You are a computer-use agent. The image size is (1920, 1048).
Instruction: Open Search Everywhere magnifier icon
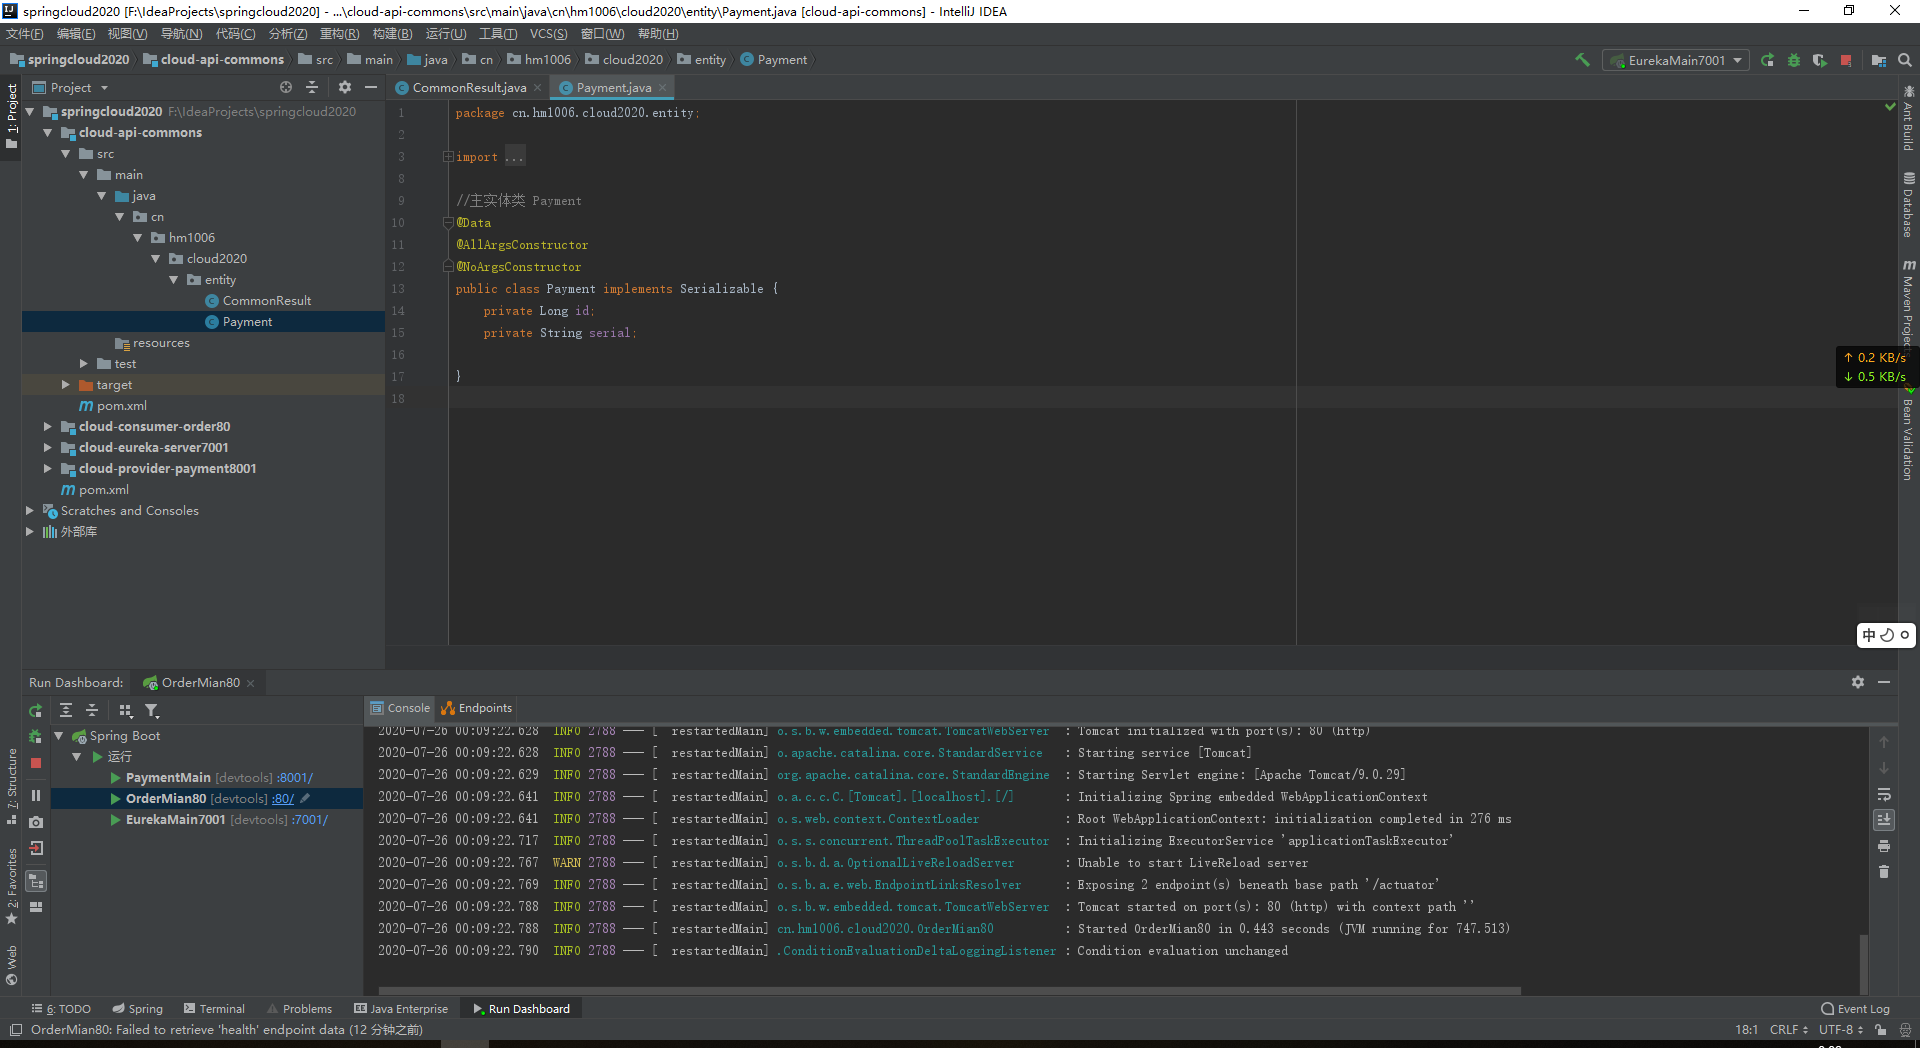[x=1905, y=60]
